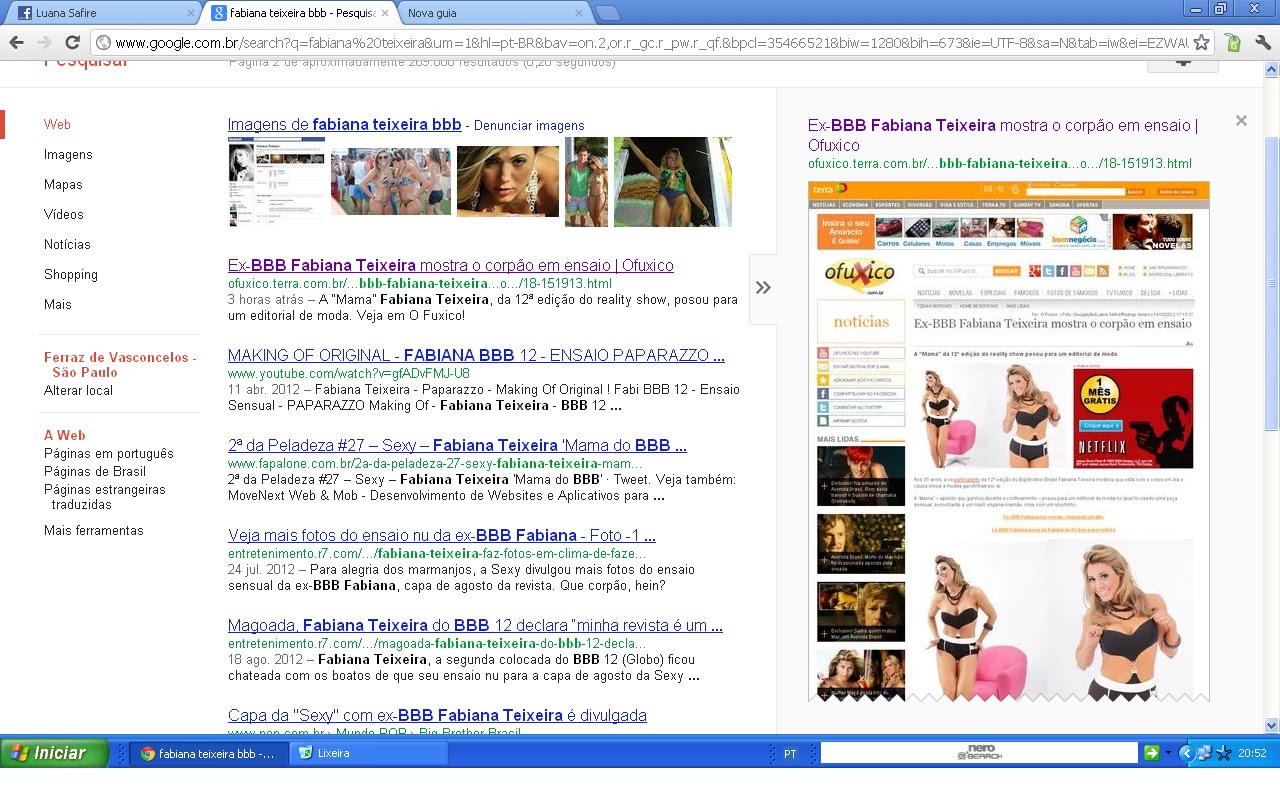Close the Luana Safire tab
Screen dimensions: 1280x800
click(x=191, y=13)
